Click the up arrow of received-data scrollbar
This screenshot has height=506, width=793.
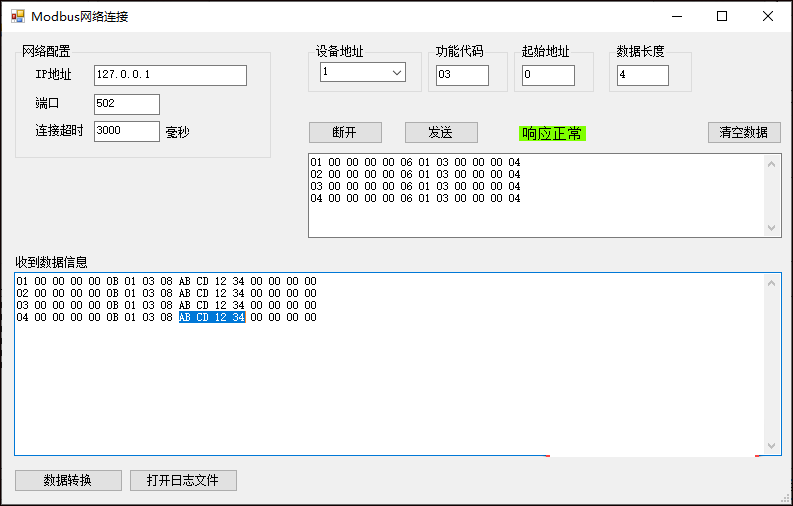click(771, 284)
